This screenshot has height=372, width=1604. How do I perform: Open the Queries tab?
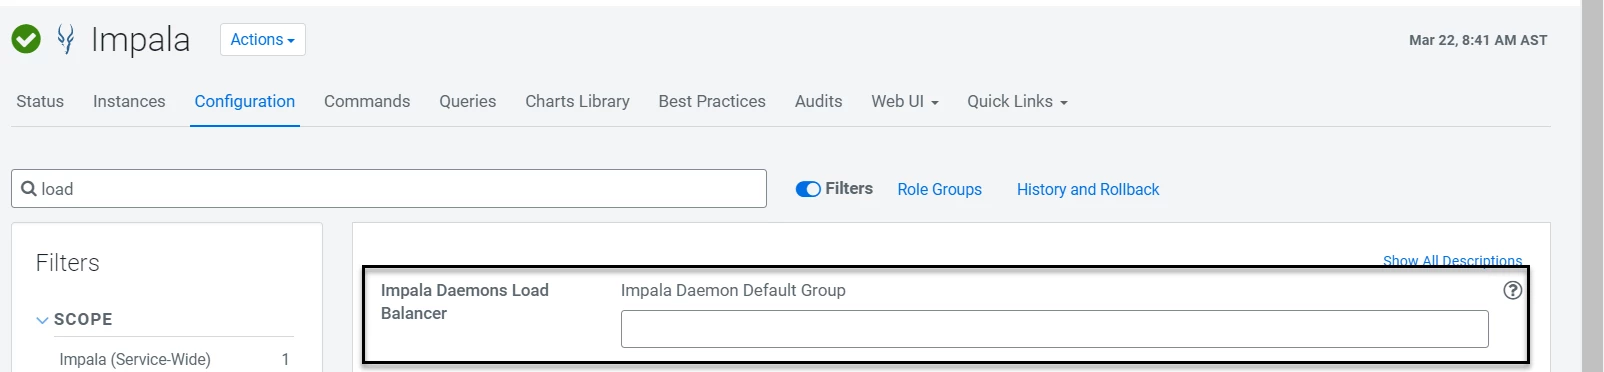pos(468,101)
